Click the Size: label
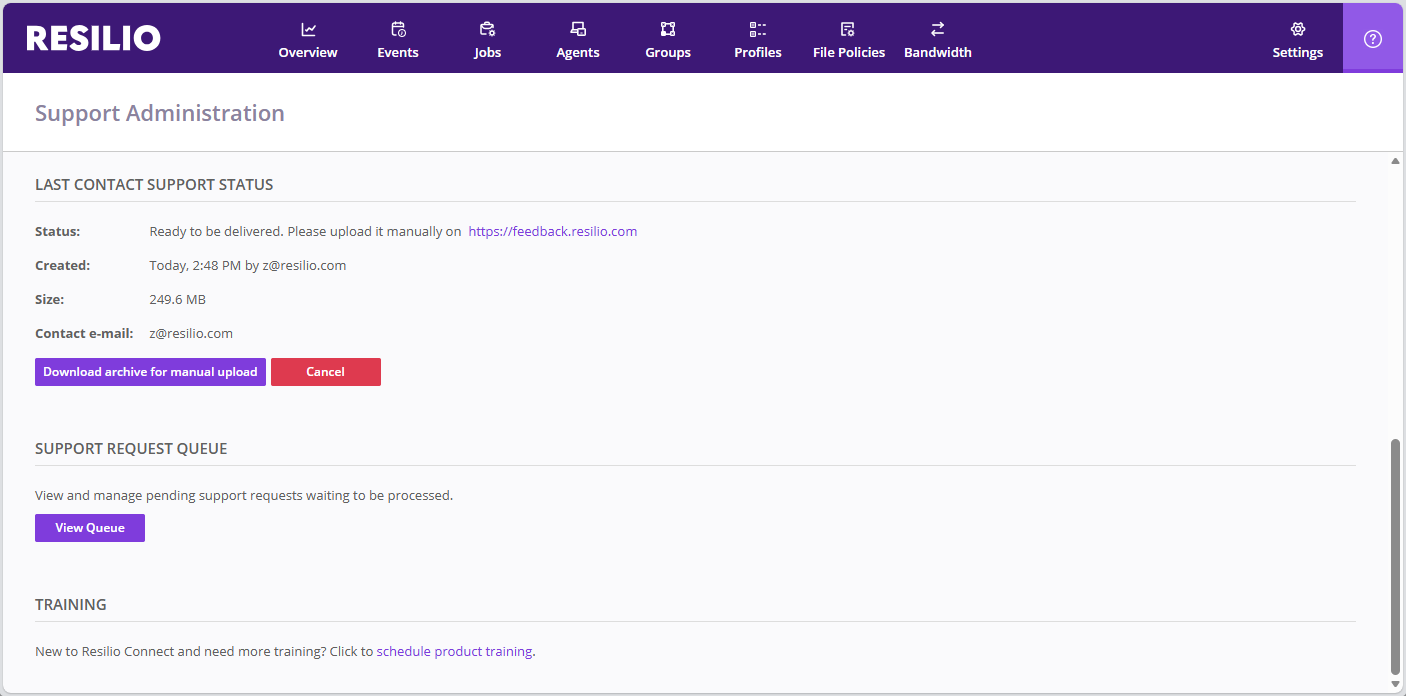The height and width of the screenshot is (696, 1406). pos(50,299)
